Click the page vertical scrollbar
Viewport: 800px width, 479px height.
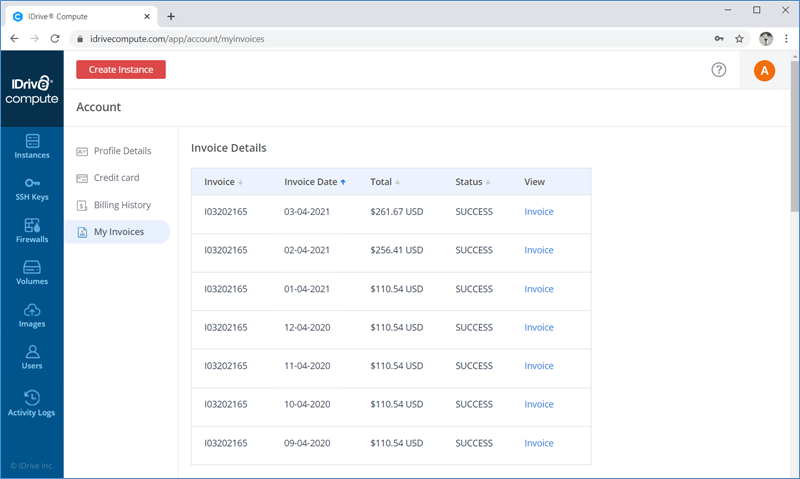pos(795,136)
